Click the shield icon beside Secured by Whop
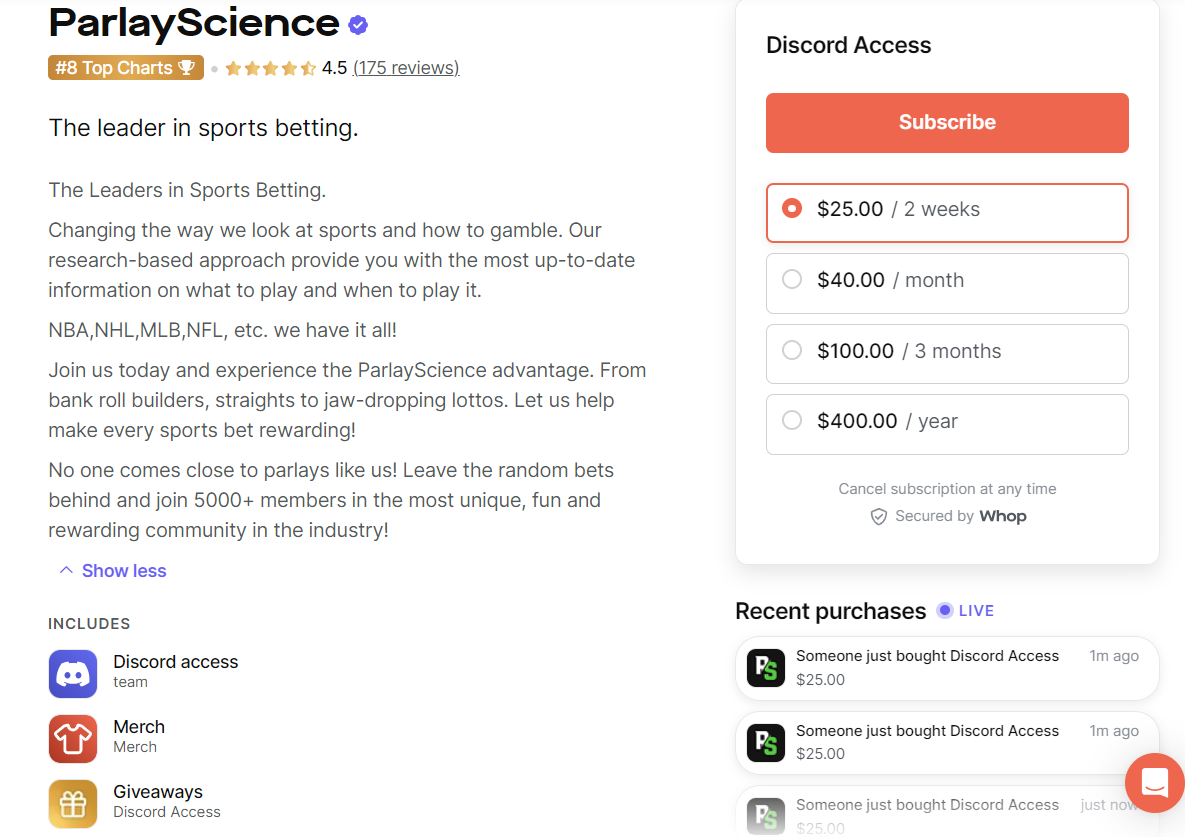This screenshot has width=1185, height=837. tap(878, 516)
